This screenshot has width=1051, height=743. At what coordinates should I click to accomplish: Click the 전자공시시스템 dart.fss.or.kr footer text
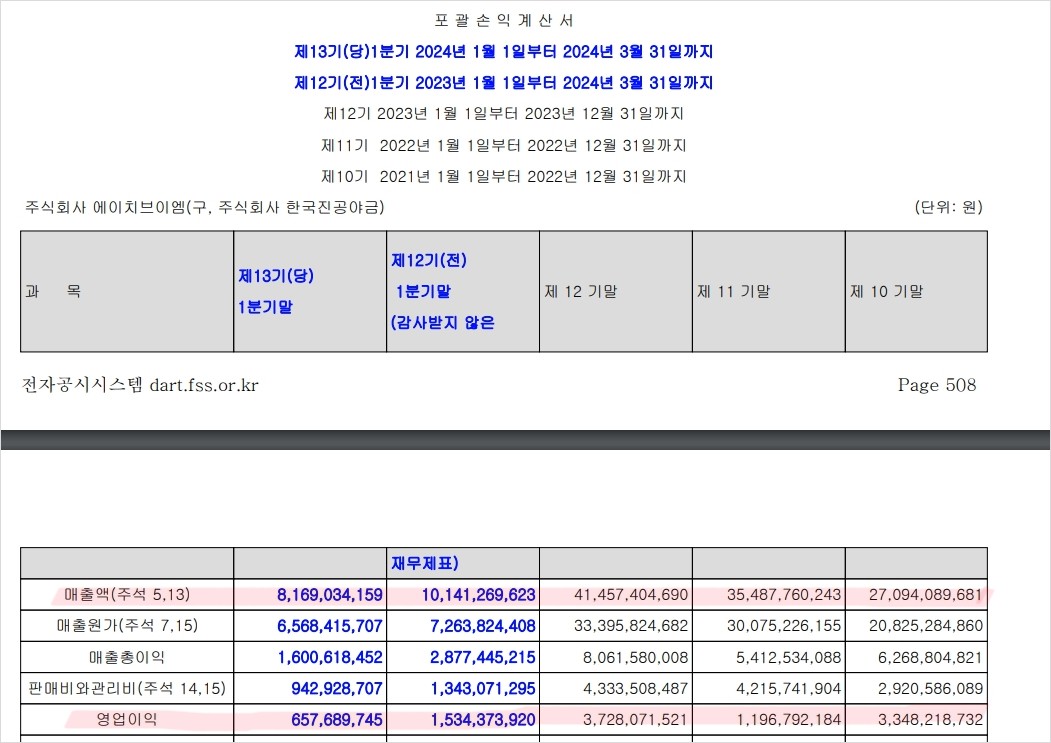(x=140, y=385)
